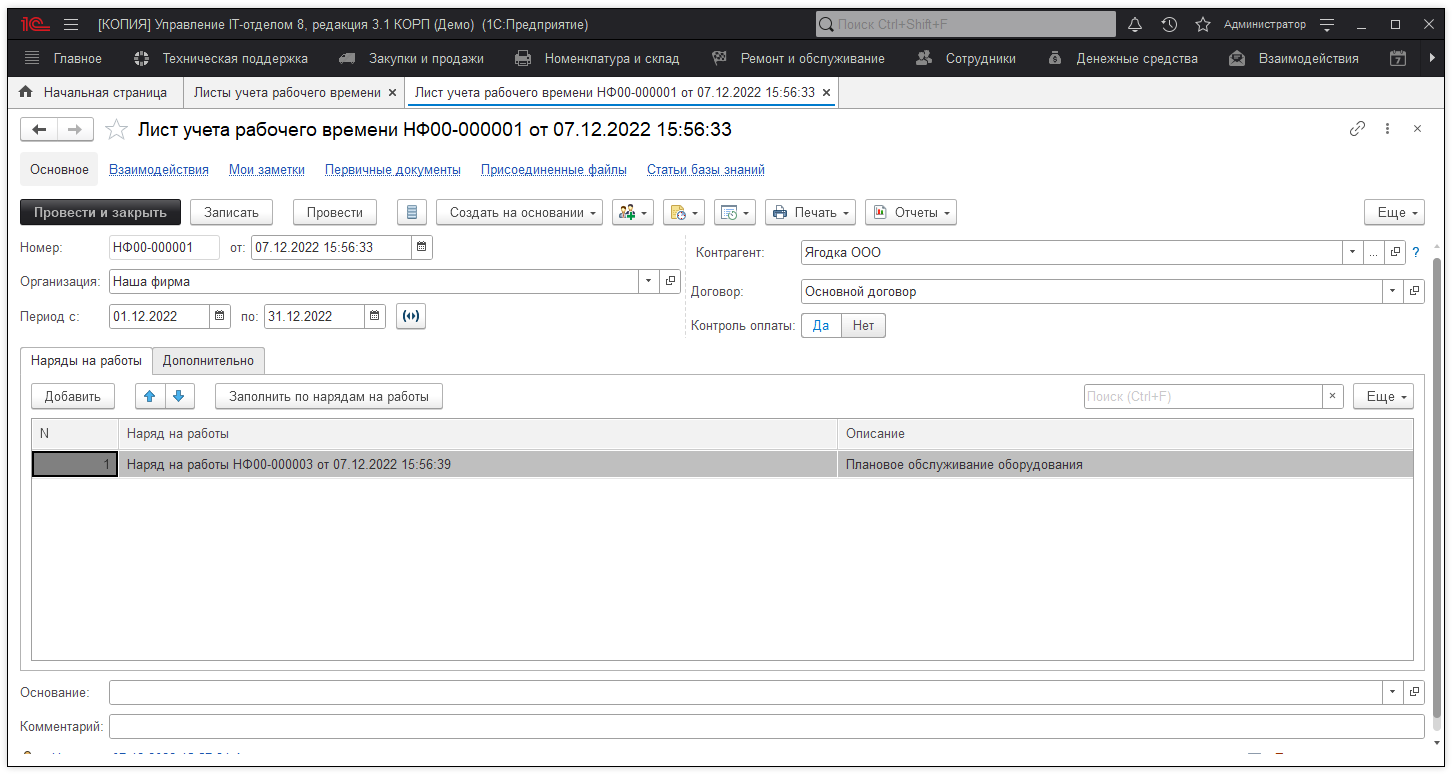1452x774 pixels.
Task: Open the Печать dropdown menu
Action: tap(810, 212)
